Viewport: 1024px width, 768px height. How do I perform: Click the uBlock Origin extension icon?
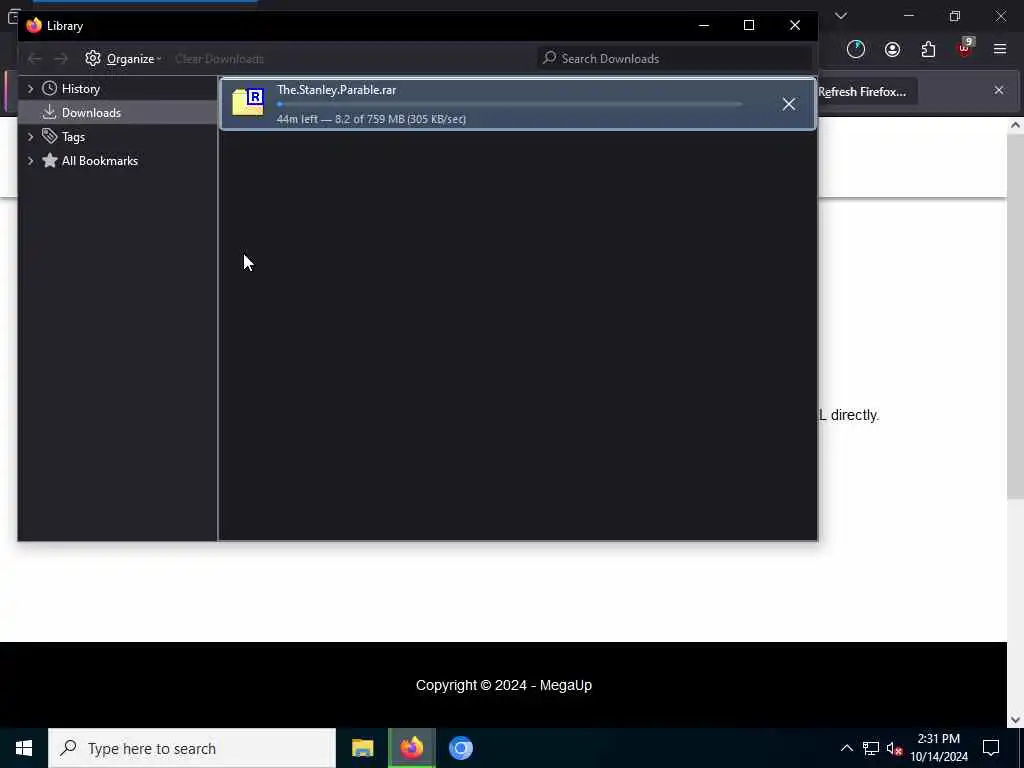click(965, 49)
